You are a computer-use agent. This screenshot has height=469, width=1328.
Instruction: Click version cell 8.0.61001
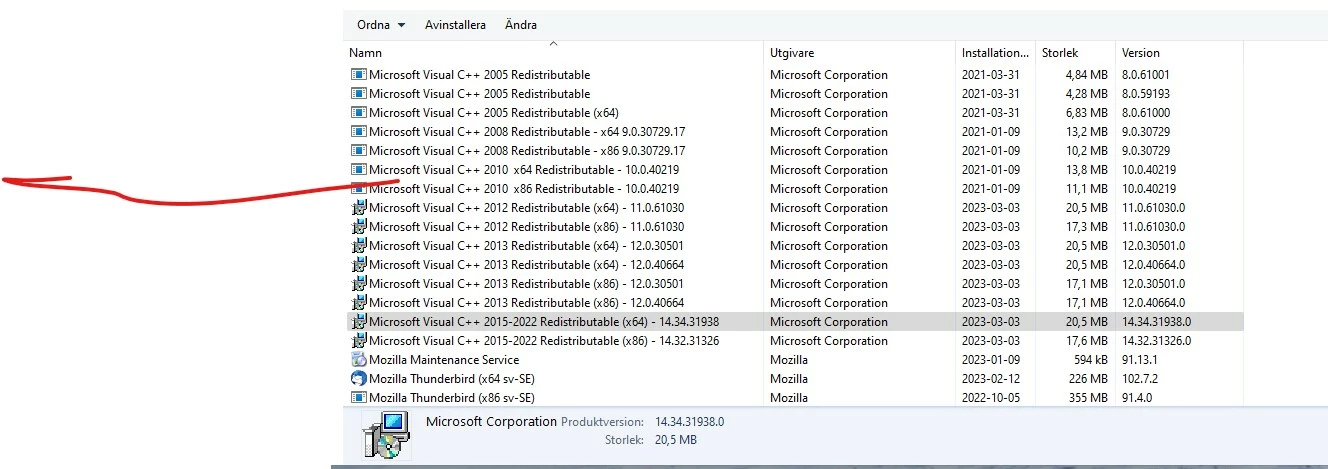coord(1146,75)
